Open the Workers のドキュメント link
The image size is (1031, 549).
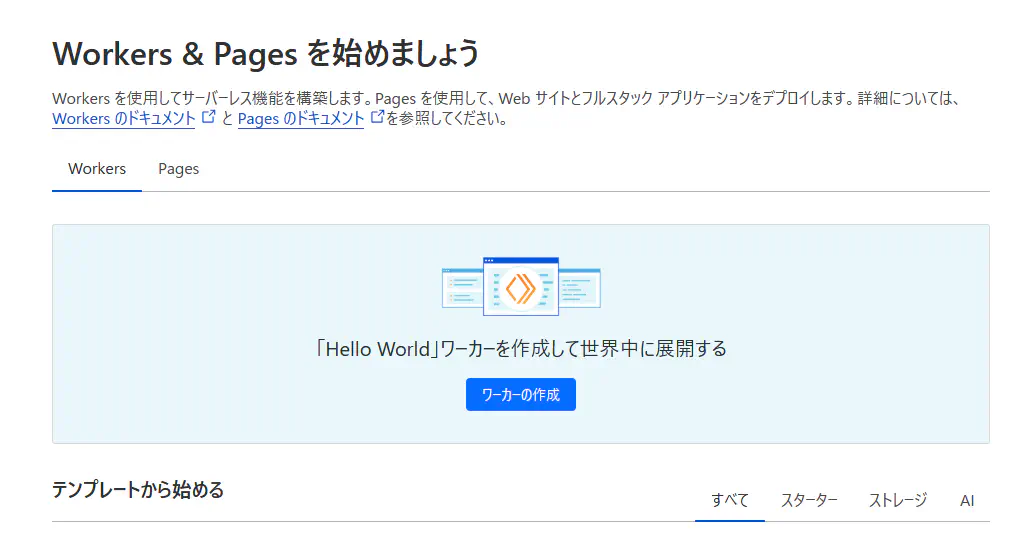[x=123, y=119]
